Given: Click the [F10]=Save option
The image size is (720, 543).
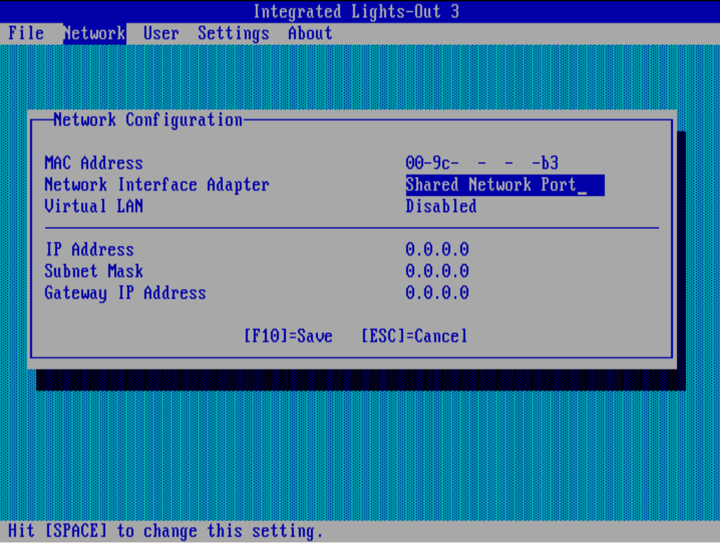Looking at the screenshot, I should pyautogui.click(x=288, y=336).
